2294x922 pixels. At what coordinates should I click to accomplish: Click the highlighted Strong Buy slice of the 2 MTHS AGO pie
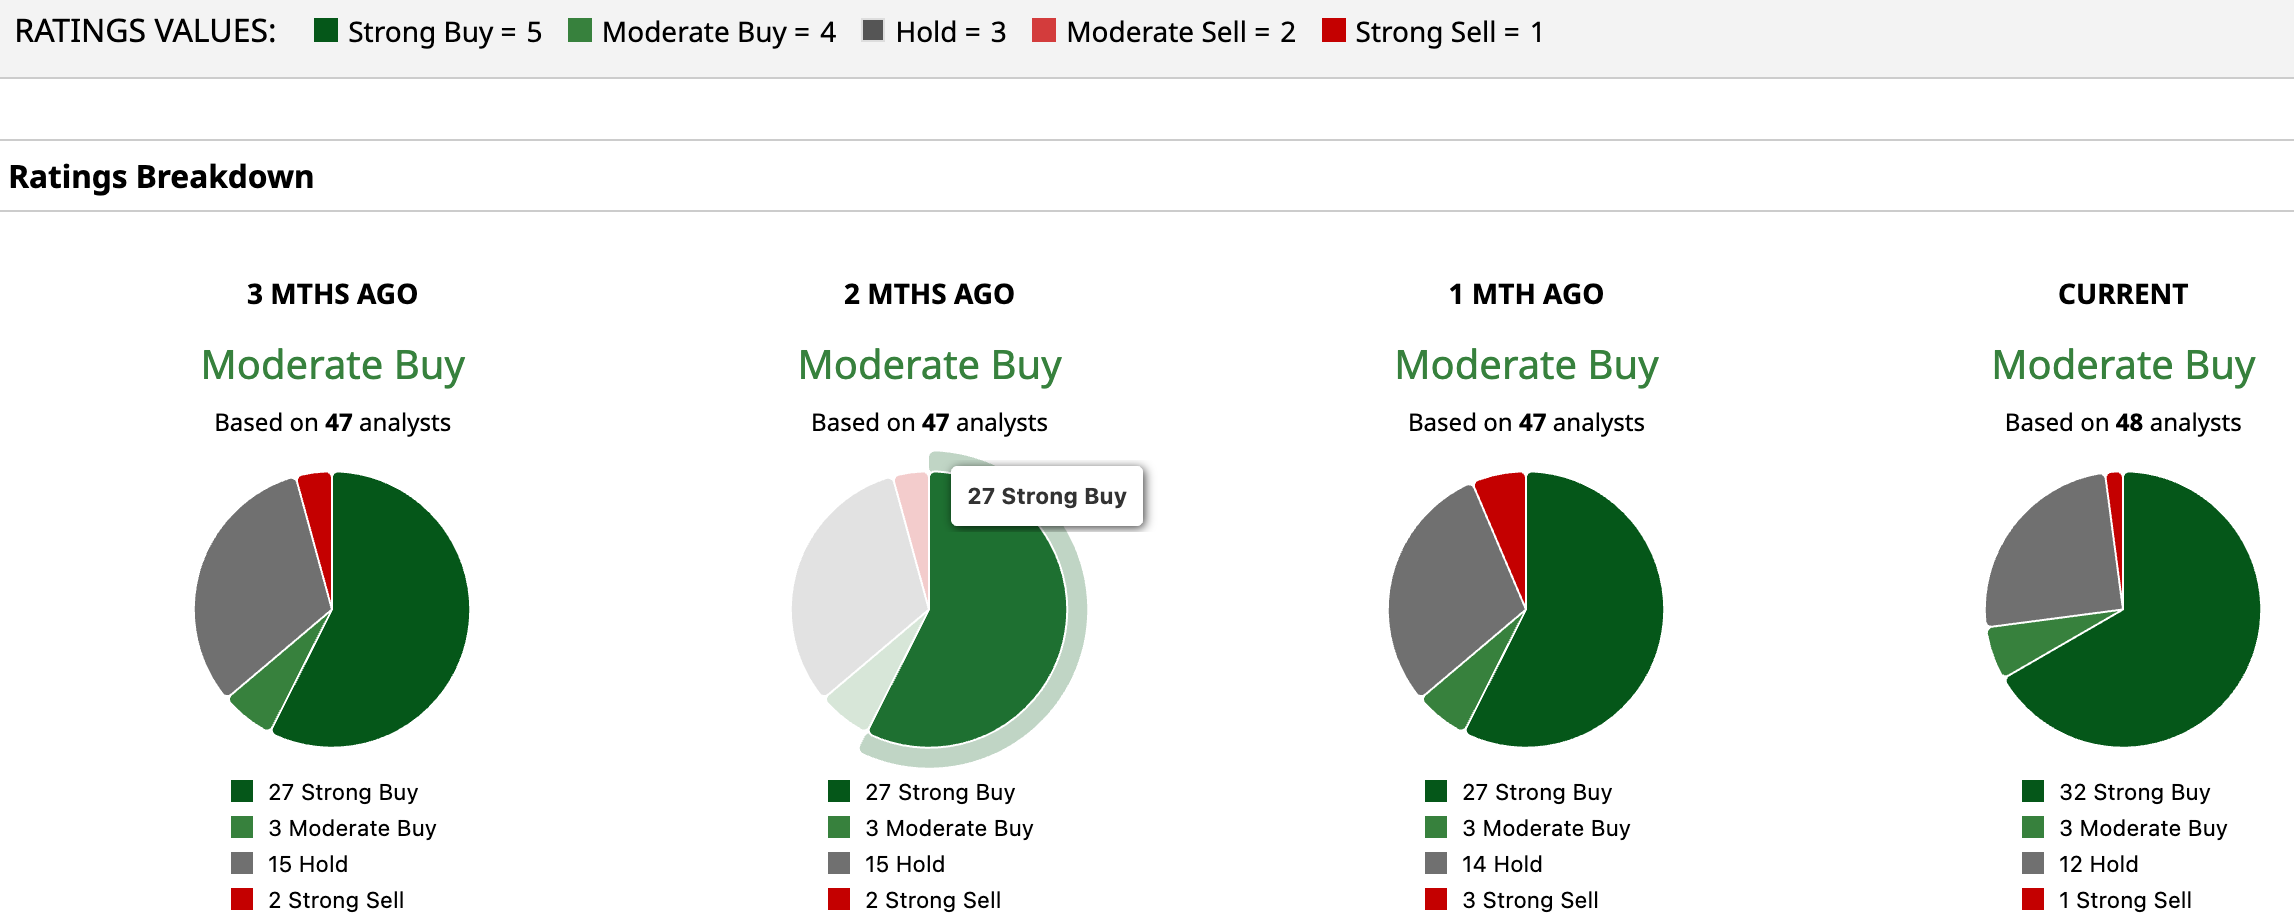990,640
